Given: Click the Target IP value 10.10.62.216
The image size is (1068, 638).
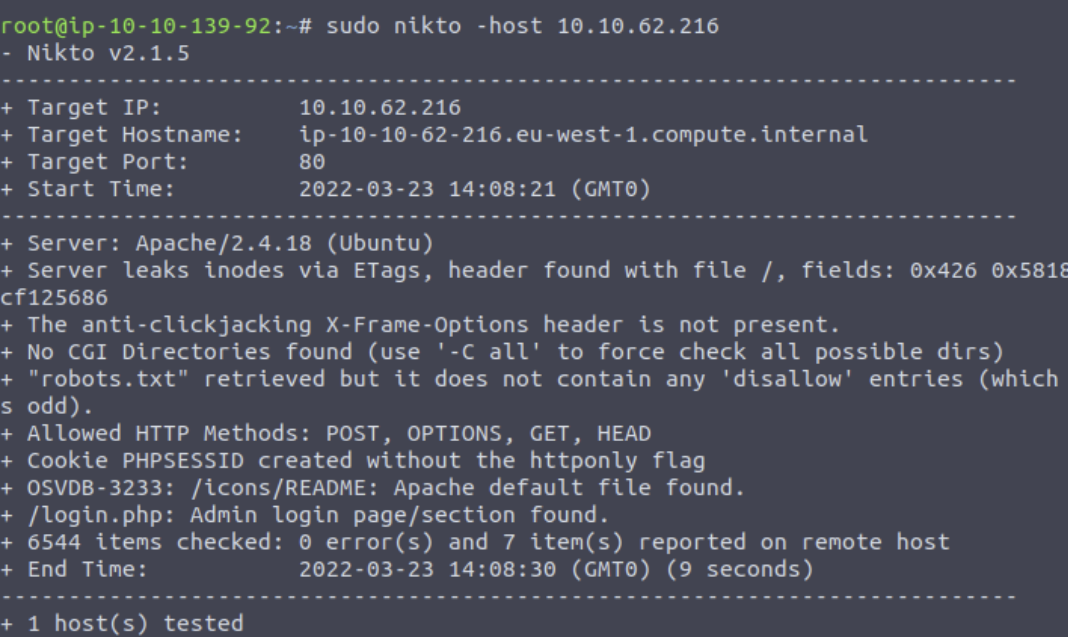Looking at the screenshot, I should click(380, 107).
